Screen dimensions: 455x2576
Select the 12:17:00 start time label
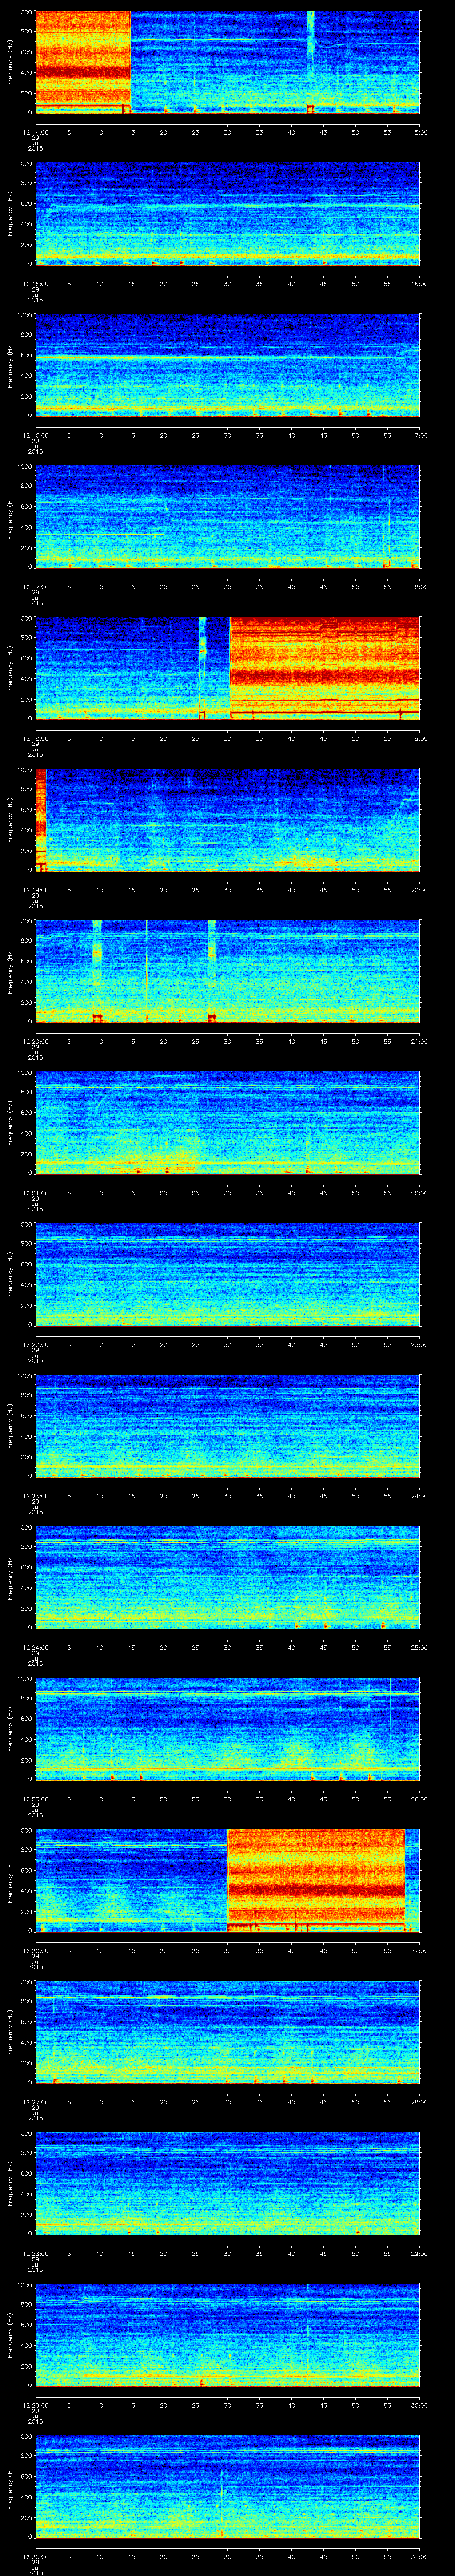(35, 586)
